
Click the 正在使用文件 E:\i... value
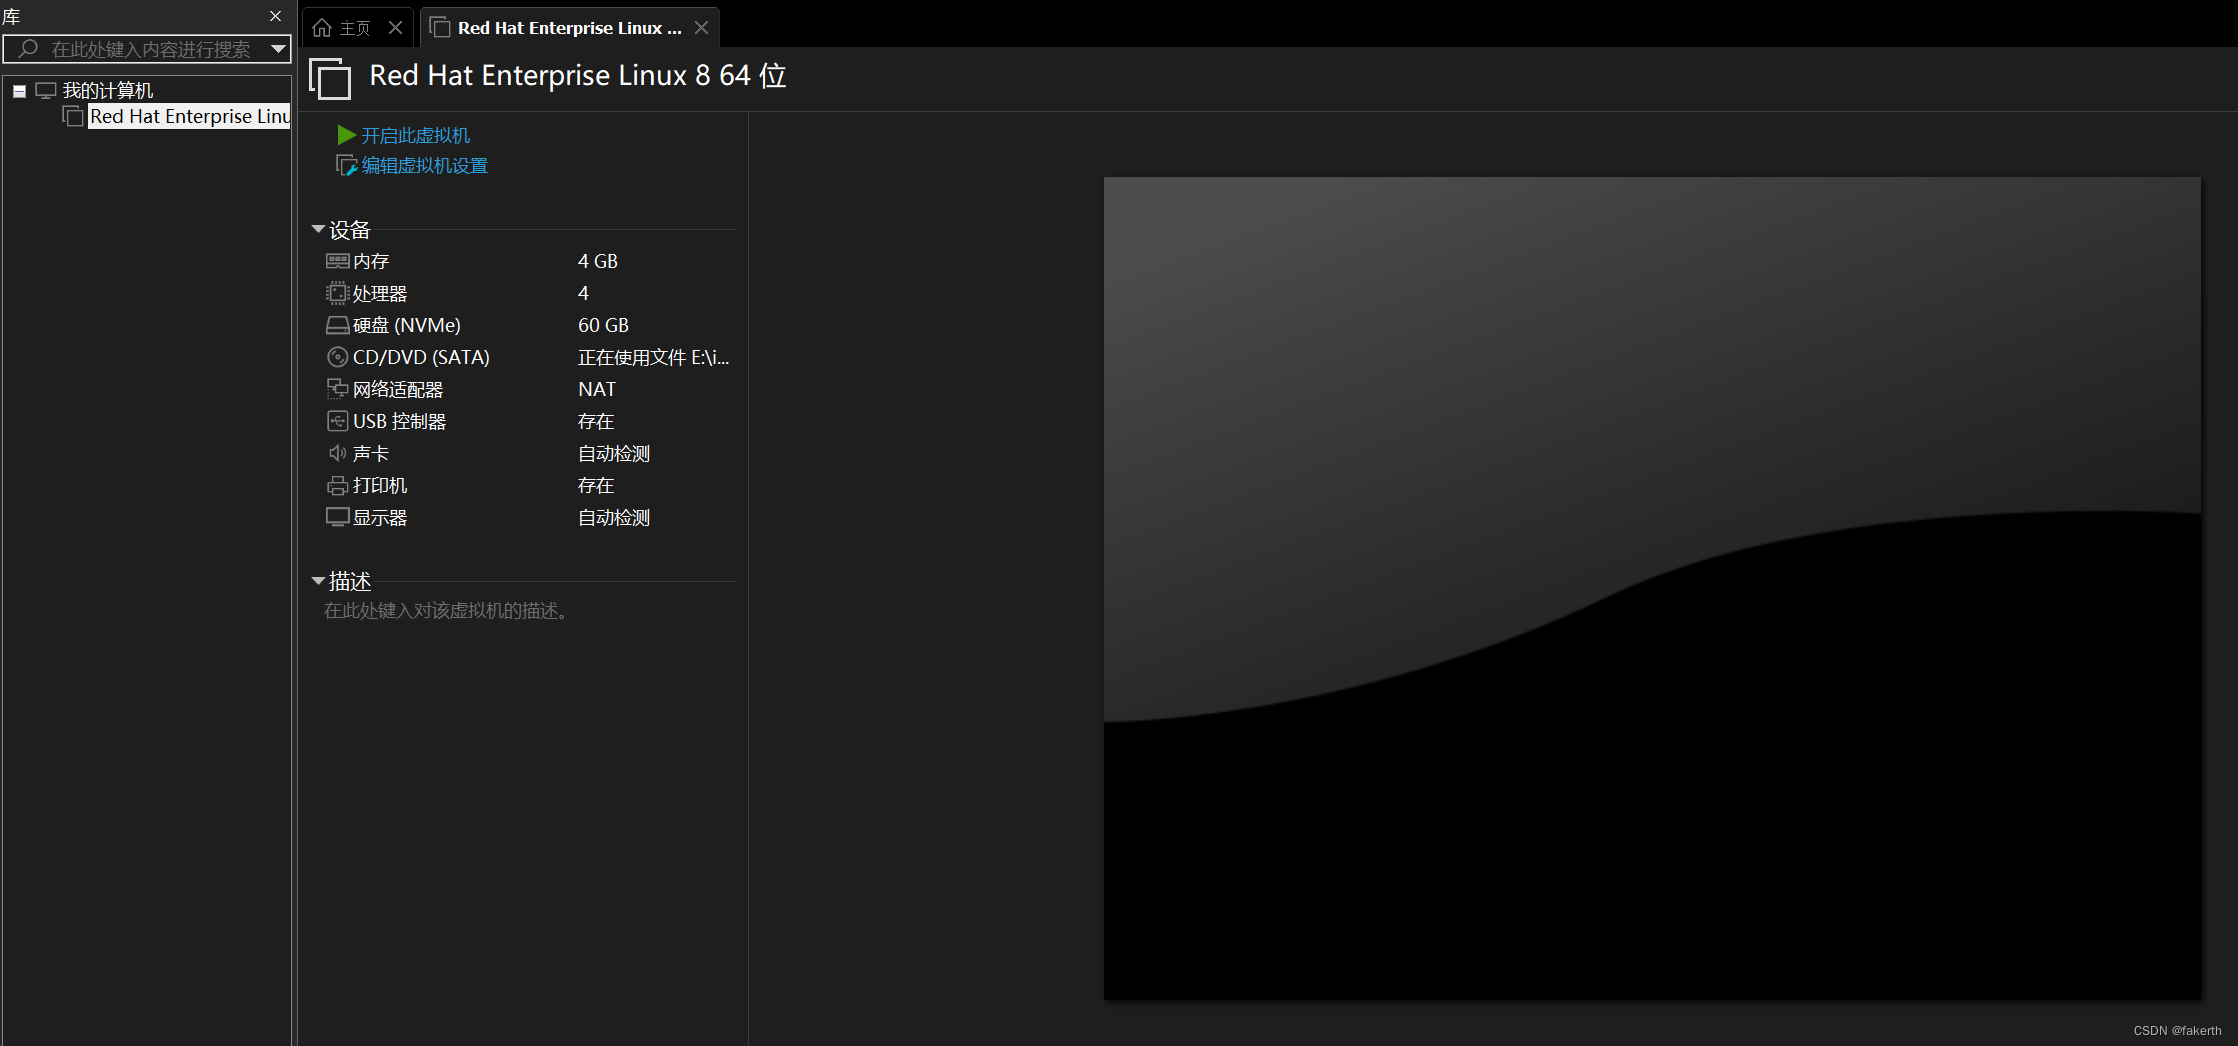[x=654, y=357]
